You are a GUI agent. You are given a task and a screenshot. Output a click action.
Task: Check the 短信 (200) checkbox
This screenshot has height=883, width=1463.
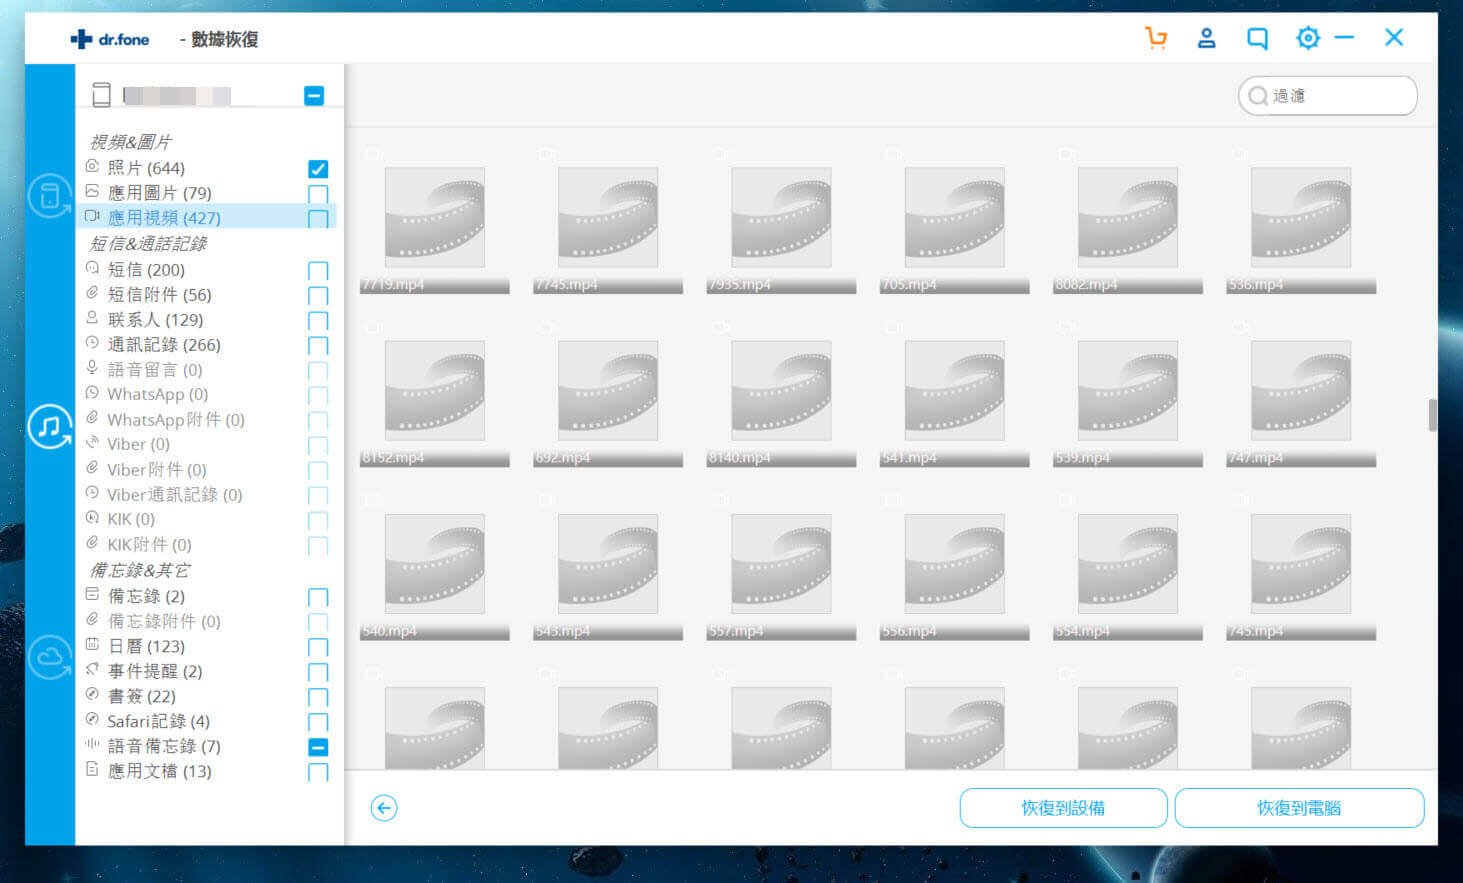(x=318, y=271)
